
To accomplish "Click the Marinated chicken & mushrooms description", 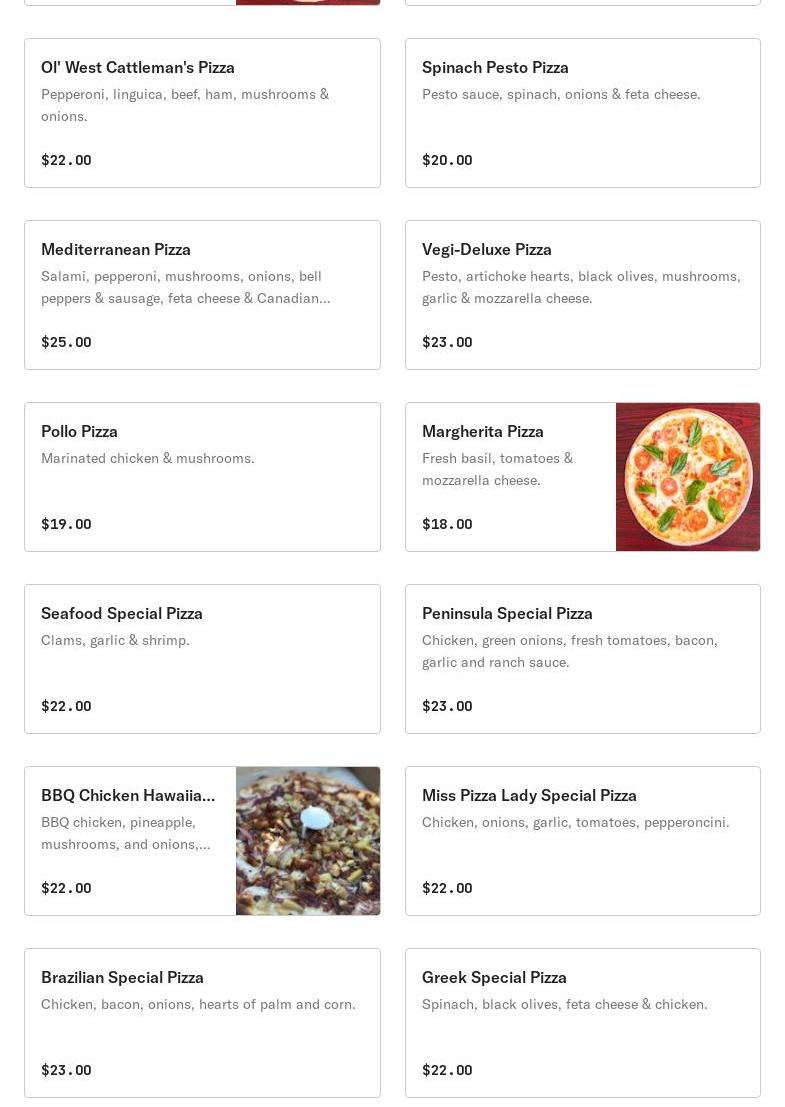I will 148,459.
